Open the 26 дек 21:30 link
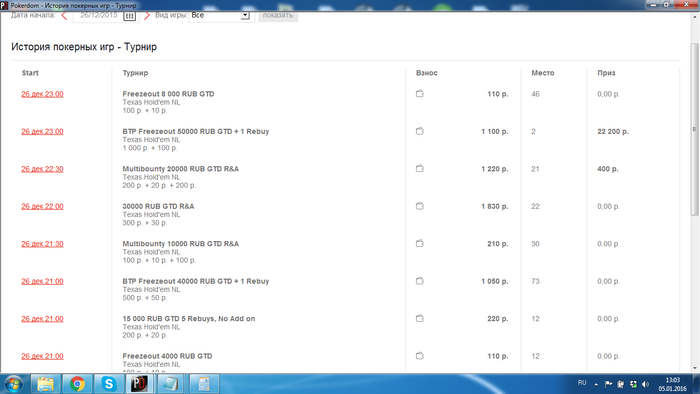 tap(42, 244)
